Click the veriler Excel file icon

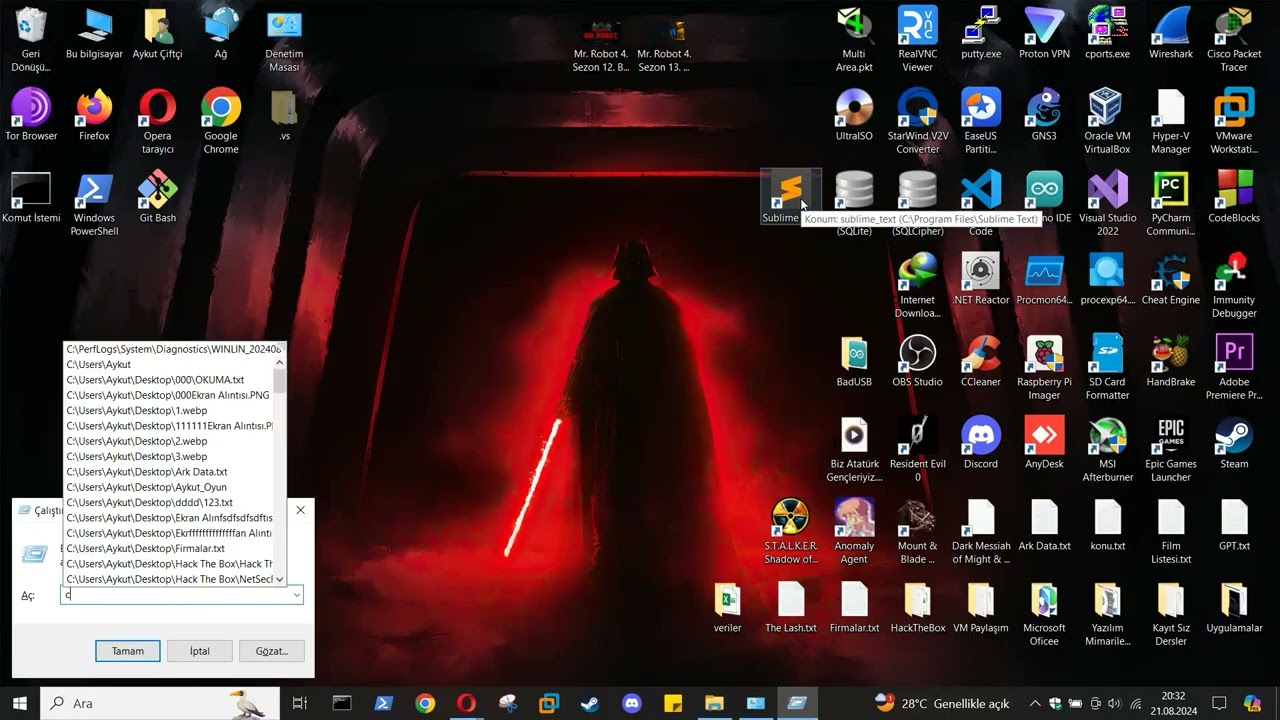tap(727, 607)
